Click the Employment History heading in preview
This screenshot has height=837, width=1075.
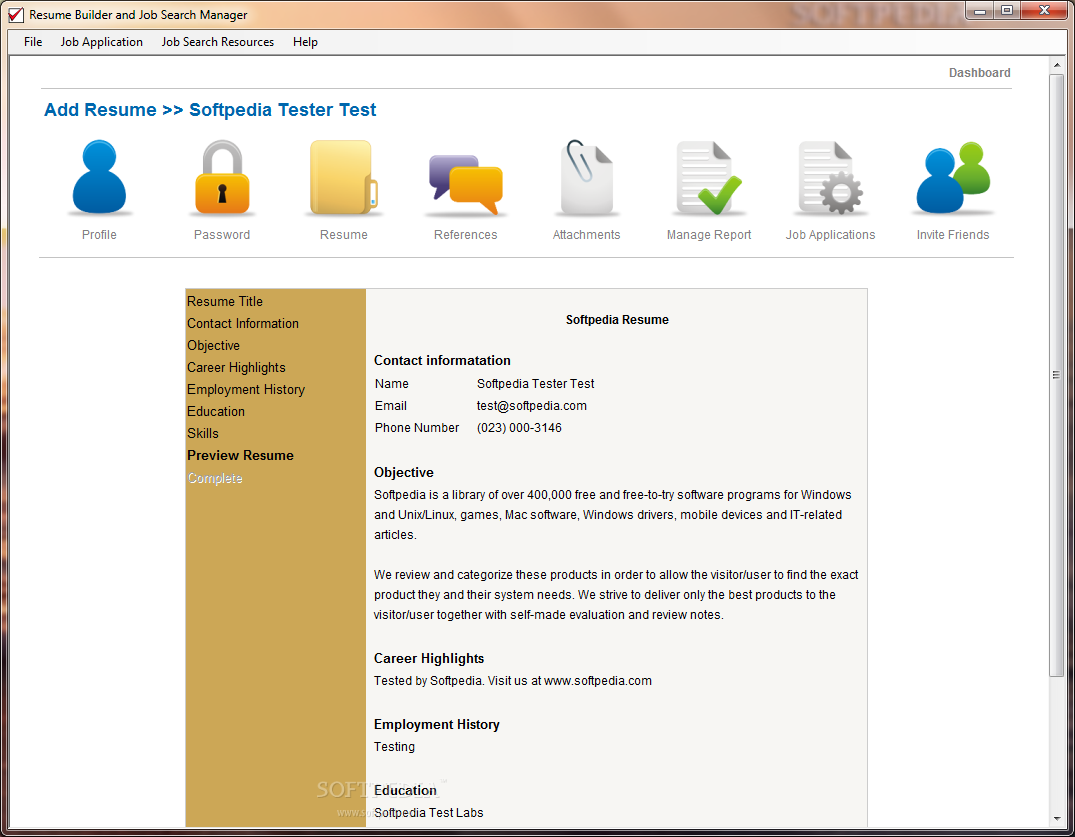pos(437,725)
